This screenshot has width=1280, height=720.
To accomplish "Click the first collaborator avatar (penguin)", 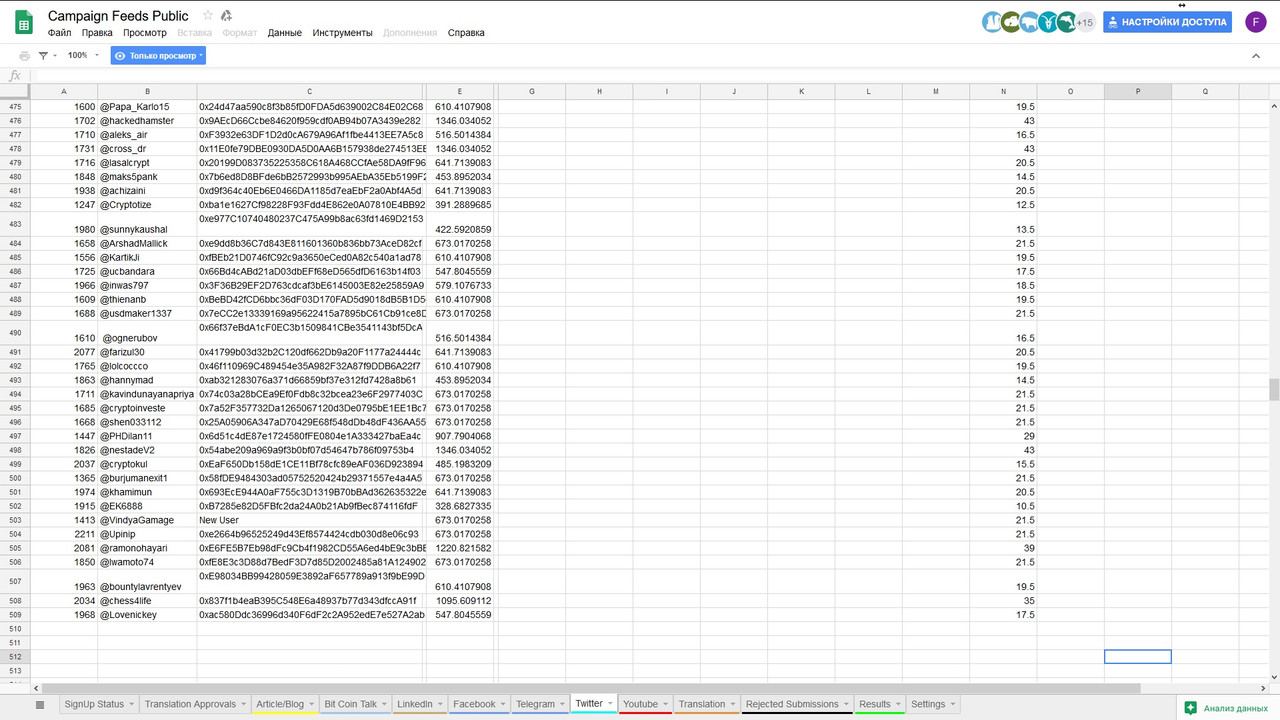I will pyautogui.click(x=992, y=22).
